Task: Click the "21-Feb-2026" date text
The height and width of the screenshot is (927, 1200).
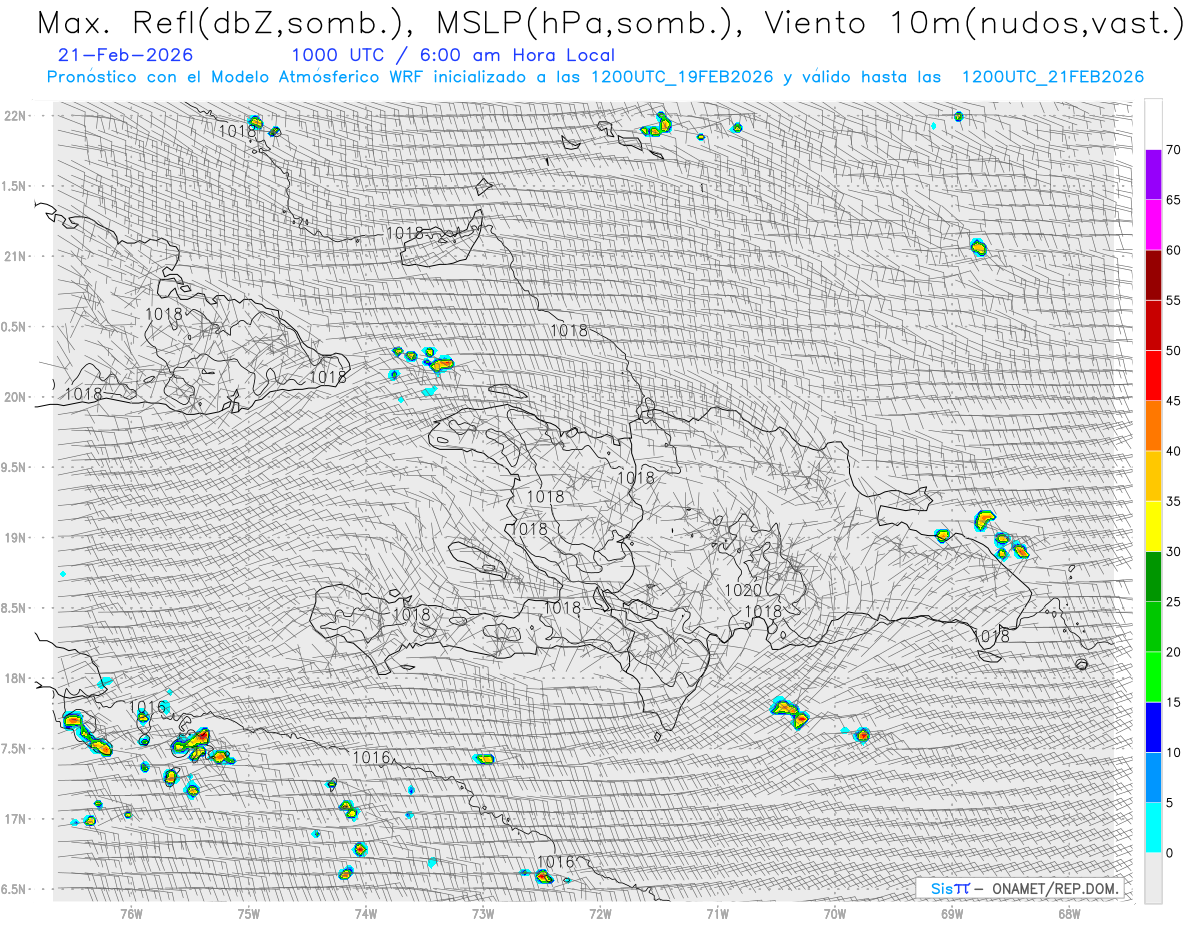Action: coord(126,56)
